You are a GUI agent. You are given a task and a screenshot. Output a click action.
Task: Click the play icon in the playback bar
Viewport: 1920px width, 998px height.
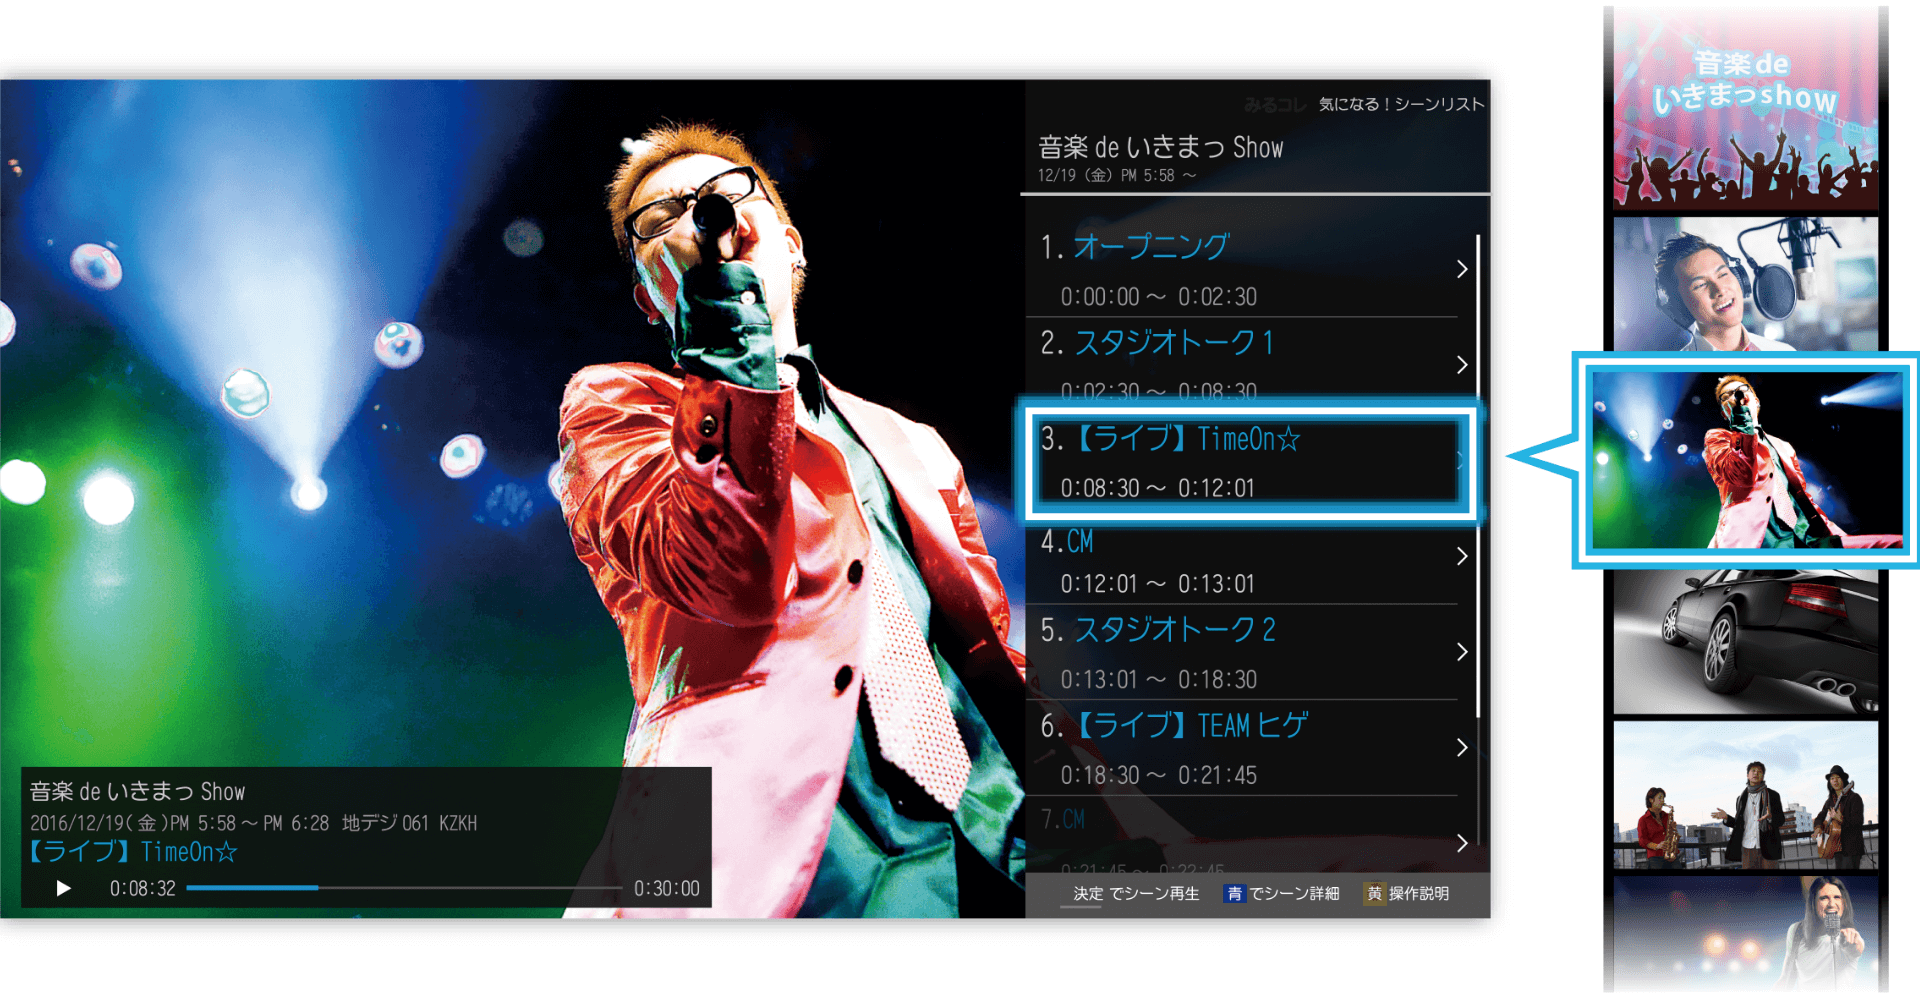coord(64,888)
